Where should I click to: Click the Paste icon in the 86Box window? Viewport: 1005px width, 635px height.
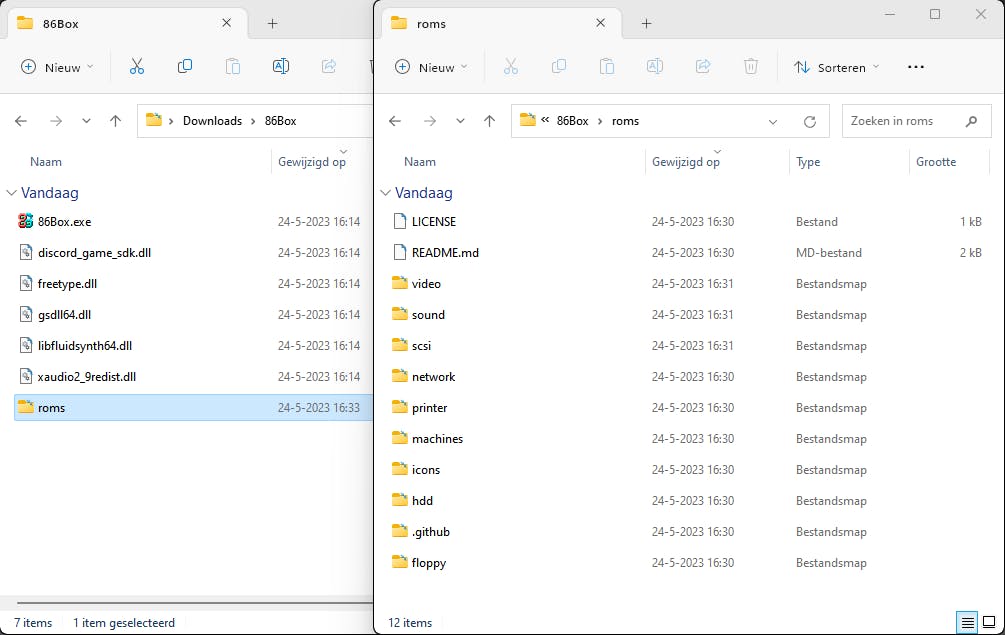click(x=233, y=67)
